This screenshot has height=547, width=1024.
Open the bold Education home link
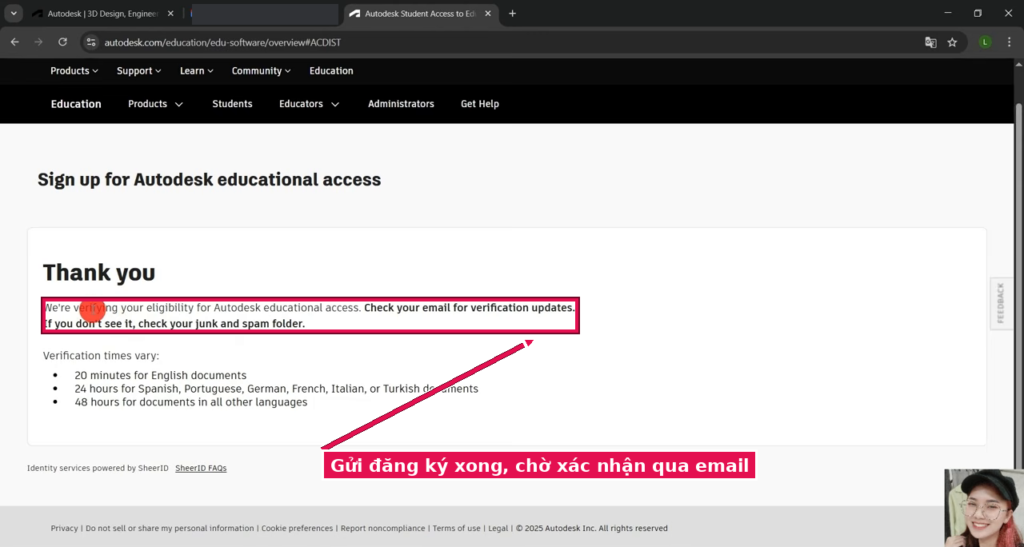[x=76, y=104]
